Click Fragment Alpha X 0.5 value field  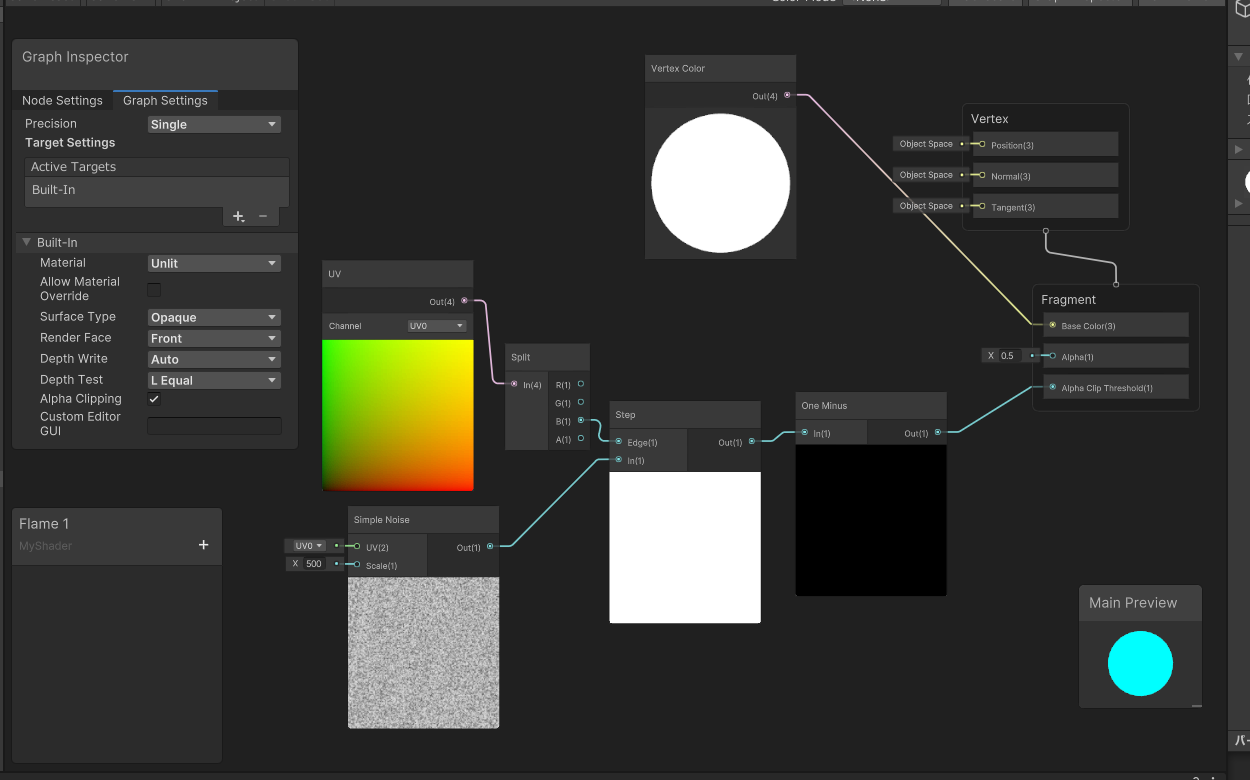(1007, 355)
